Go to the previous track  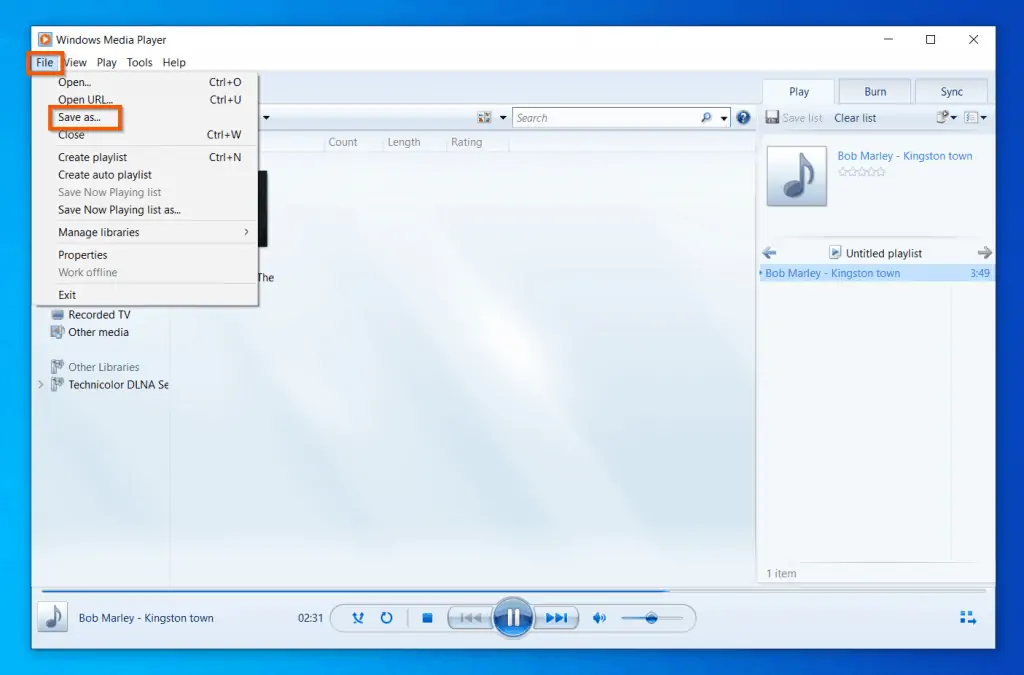click(470, 618)
